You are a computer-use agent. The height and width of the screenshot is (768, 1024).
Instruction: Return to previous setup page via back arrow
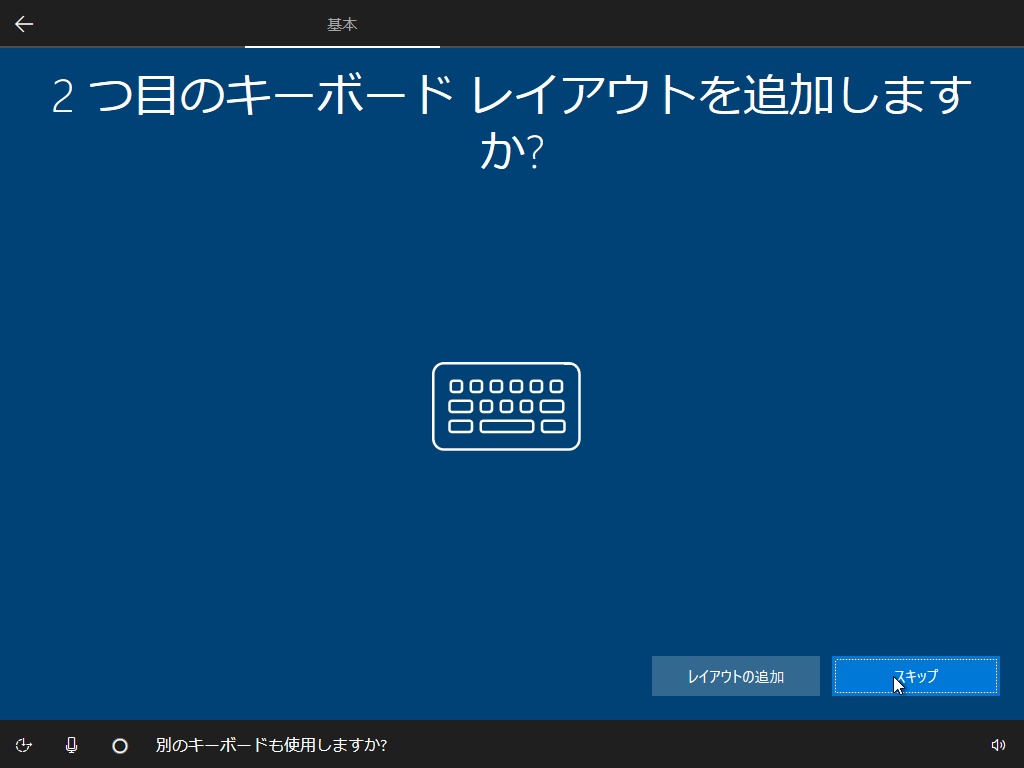[x=24, y=24]
